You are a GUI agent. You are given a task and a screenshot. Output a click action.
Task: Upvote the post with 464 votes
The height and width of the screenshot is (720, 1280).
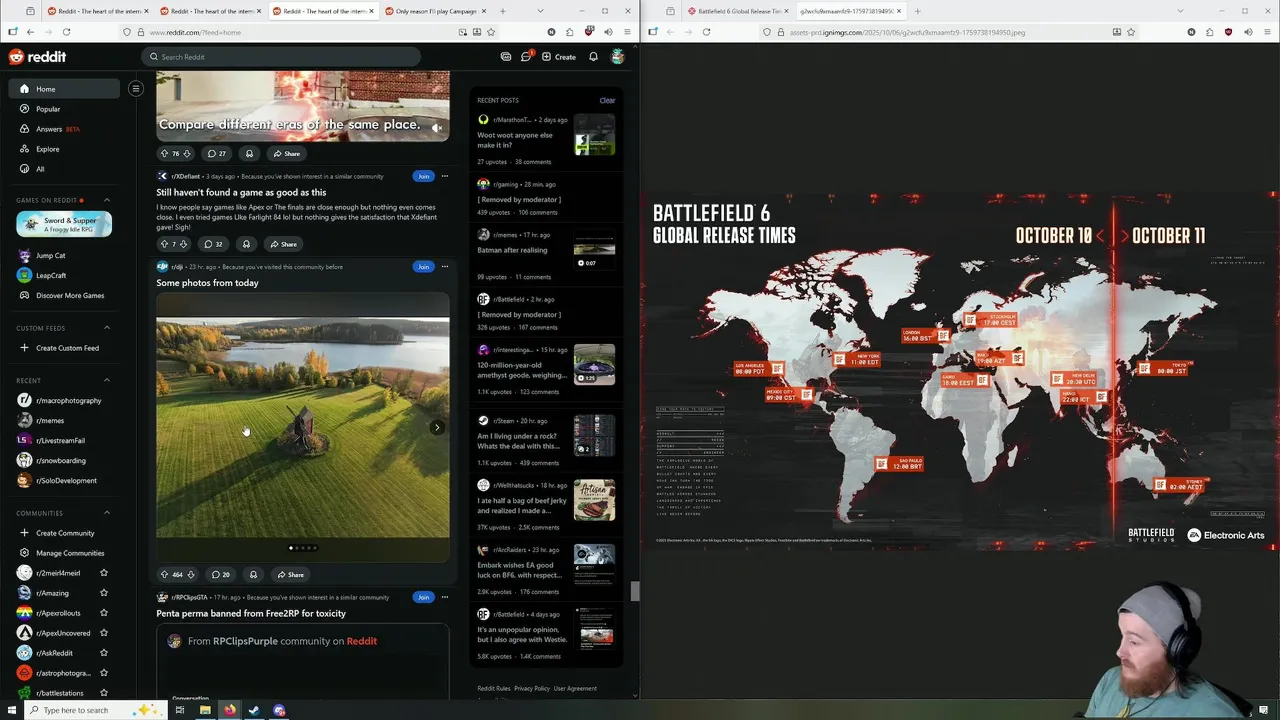coord(164,574)
